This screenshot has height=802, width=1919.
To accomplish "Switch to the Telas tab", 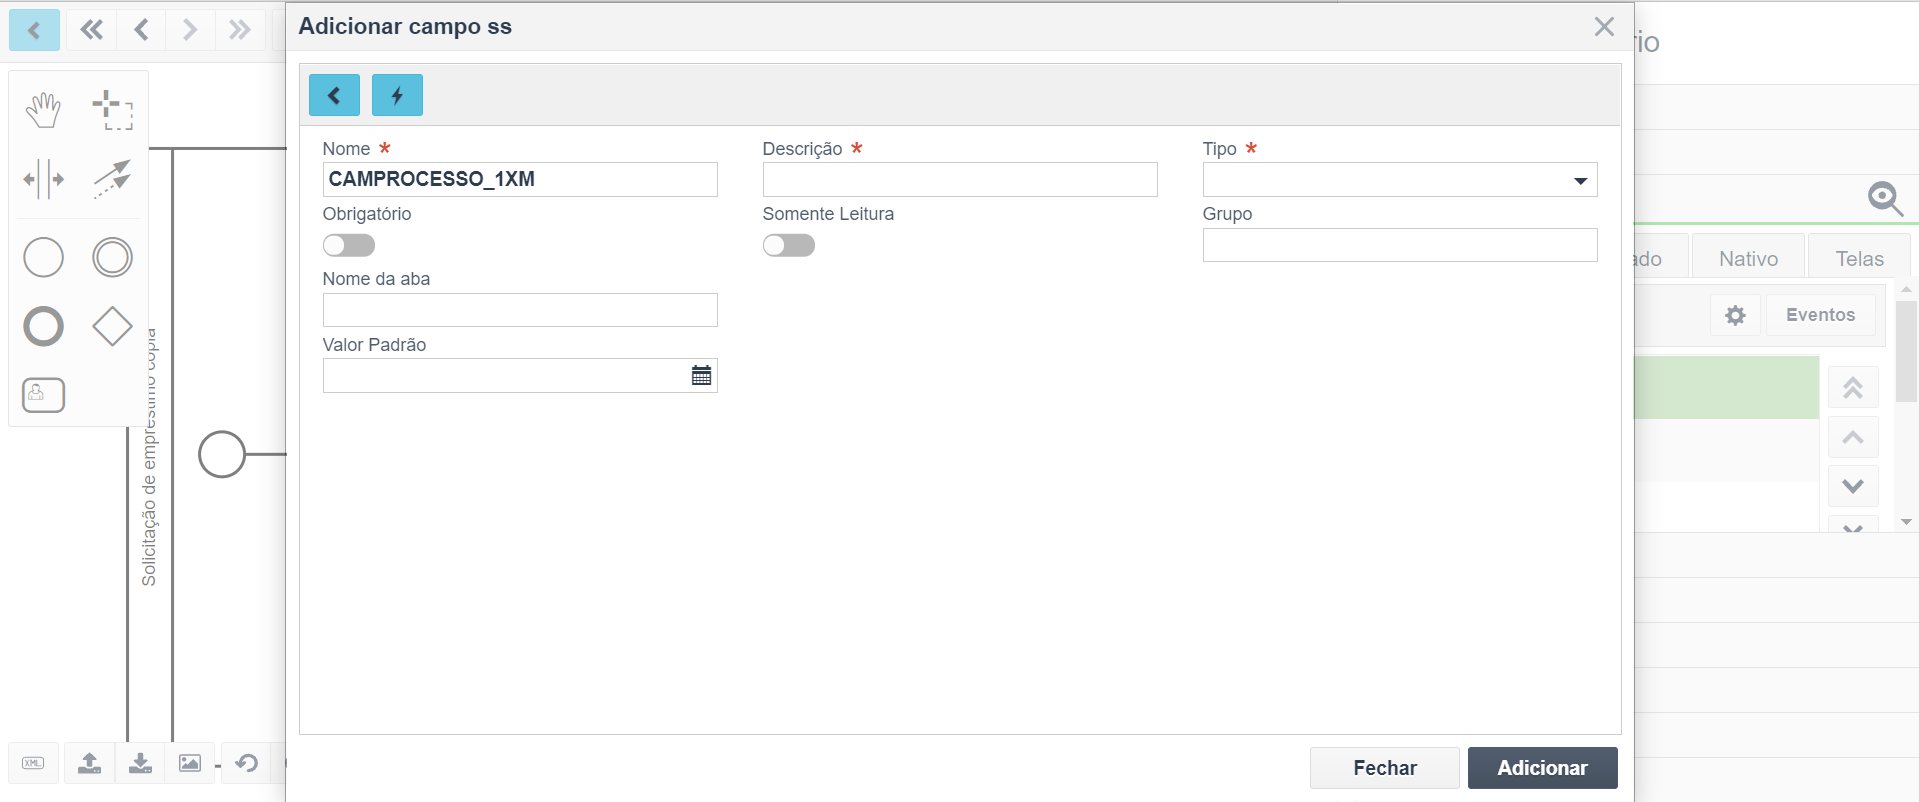I will tap(1859, 259).
